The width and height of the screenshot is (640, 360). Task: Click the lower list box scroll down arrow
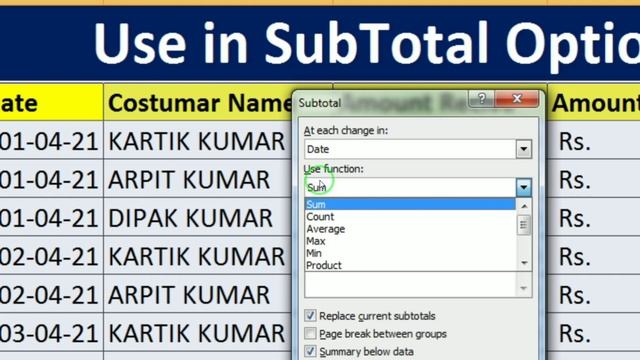pyautogui.click(x=524, y=289)
